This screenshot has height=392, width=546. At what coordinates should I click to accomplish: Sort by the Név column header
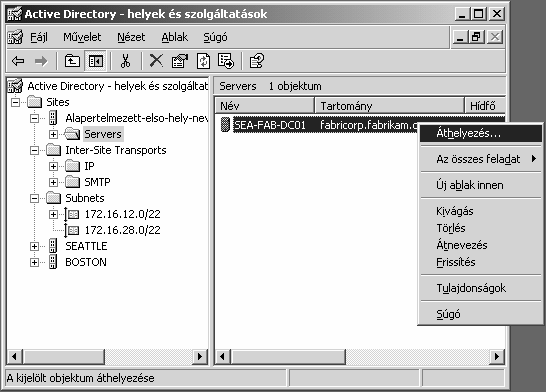pyautogui.click(x=265, y=105)
